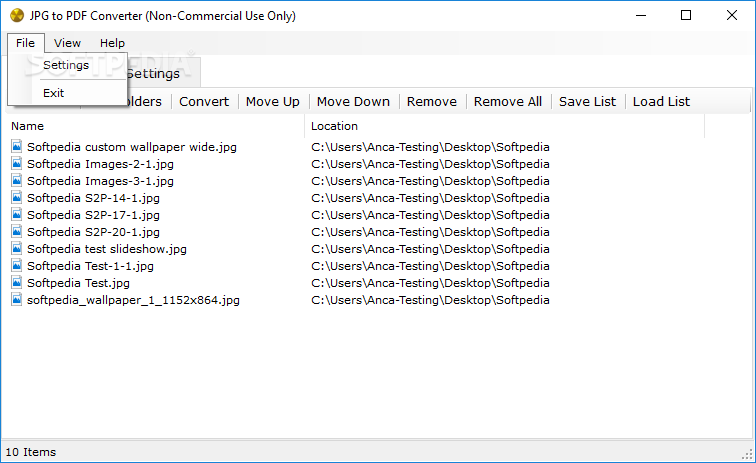The height and width of the screenshot is (463, 756).
Task: Open the Help menu
Action: 112,43
